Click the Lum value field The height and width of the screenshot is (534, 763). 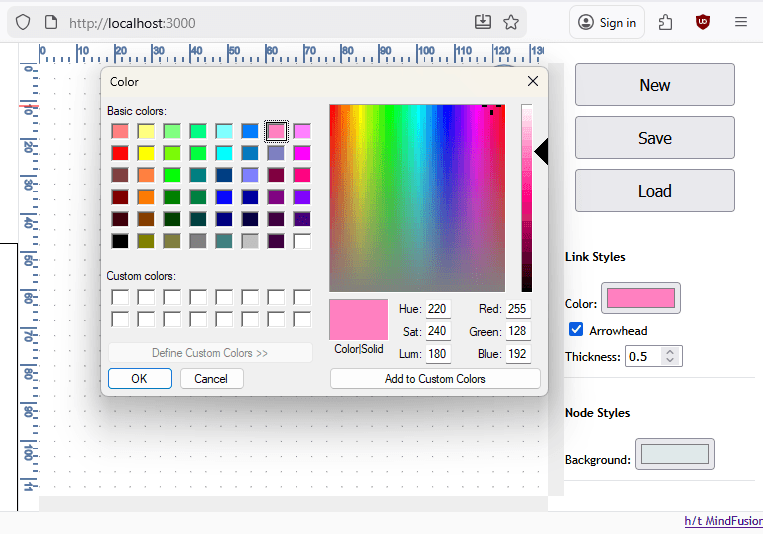pos(437,354)
